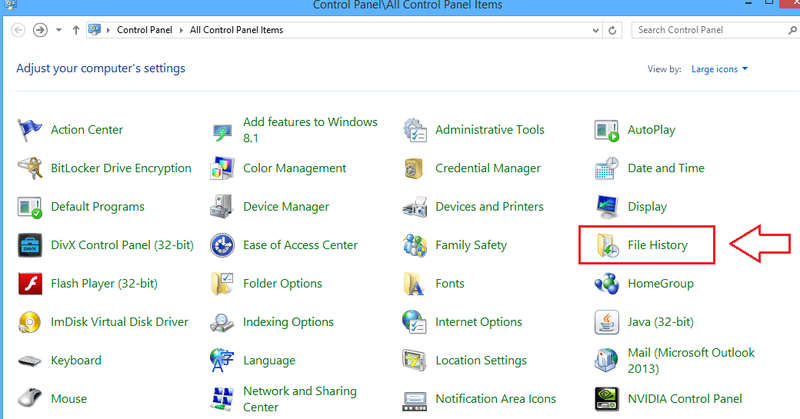The image size is (800, 419).
Task: Click the Notification Area Icons icon
Action: pos(414,400)
